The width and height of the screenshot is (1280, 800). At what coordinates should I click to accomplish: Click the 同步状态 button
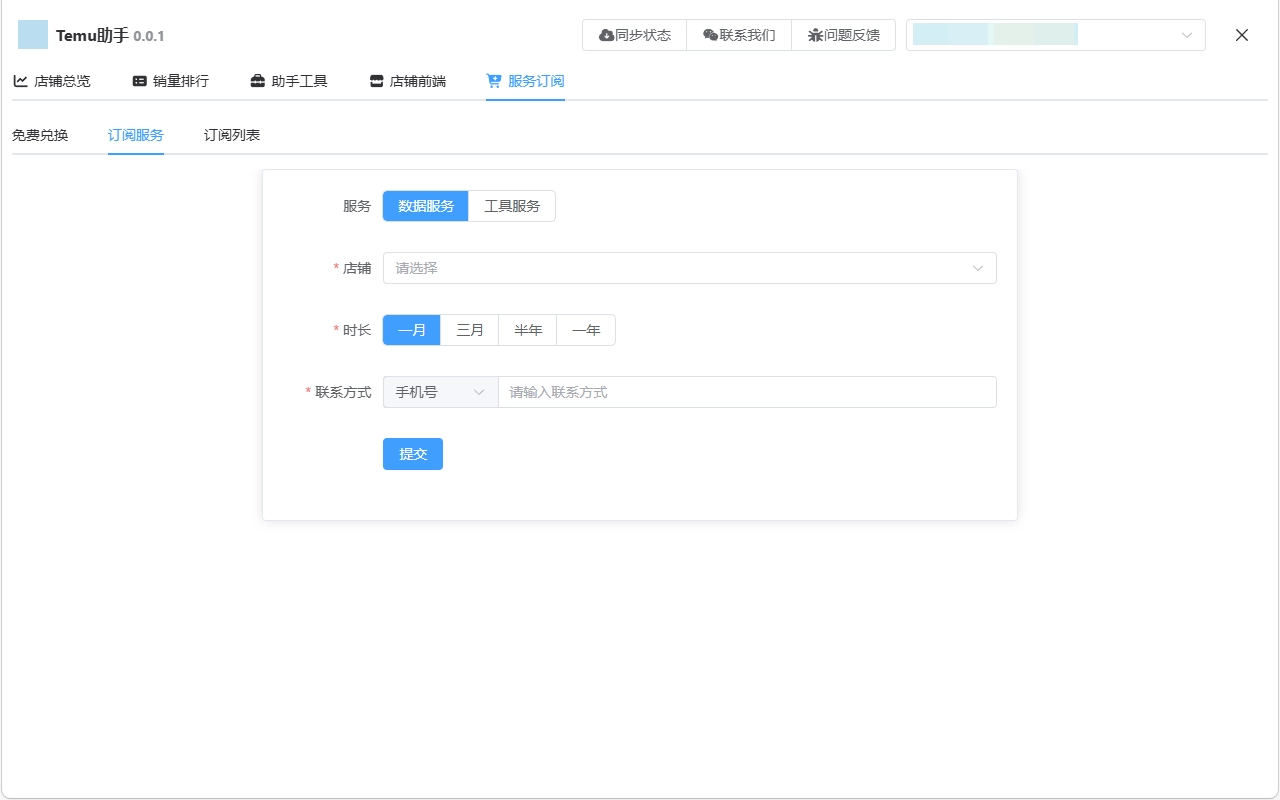pyautogui.click(x=634, y=34)
